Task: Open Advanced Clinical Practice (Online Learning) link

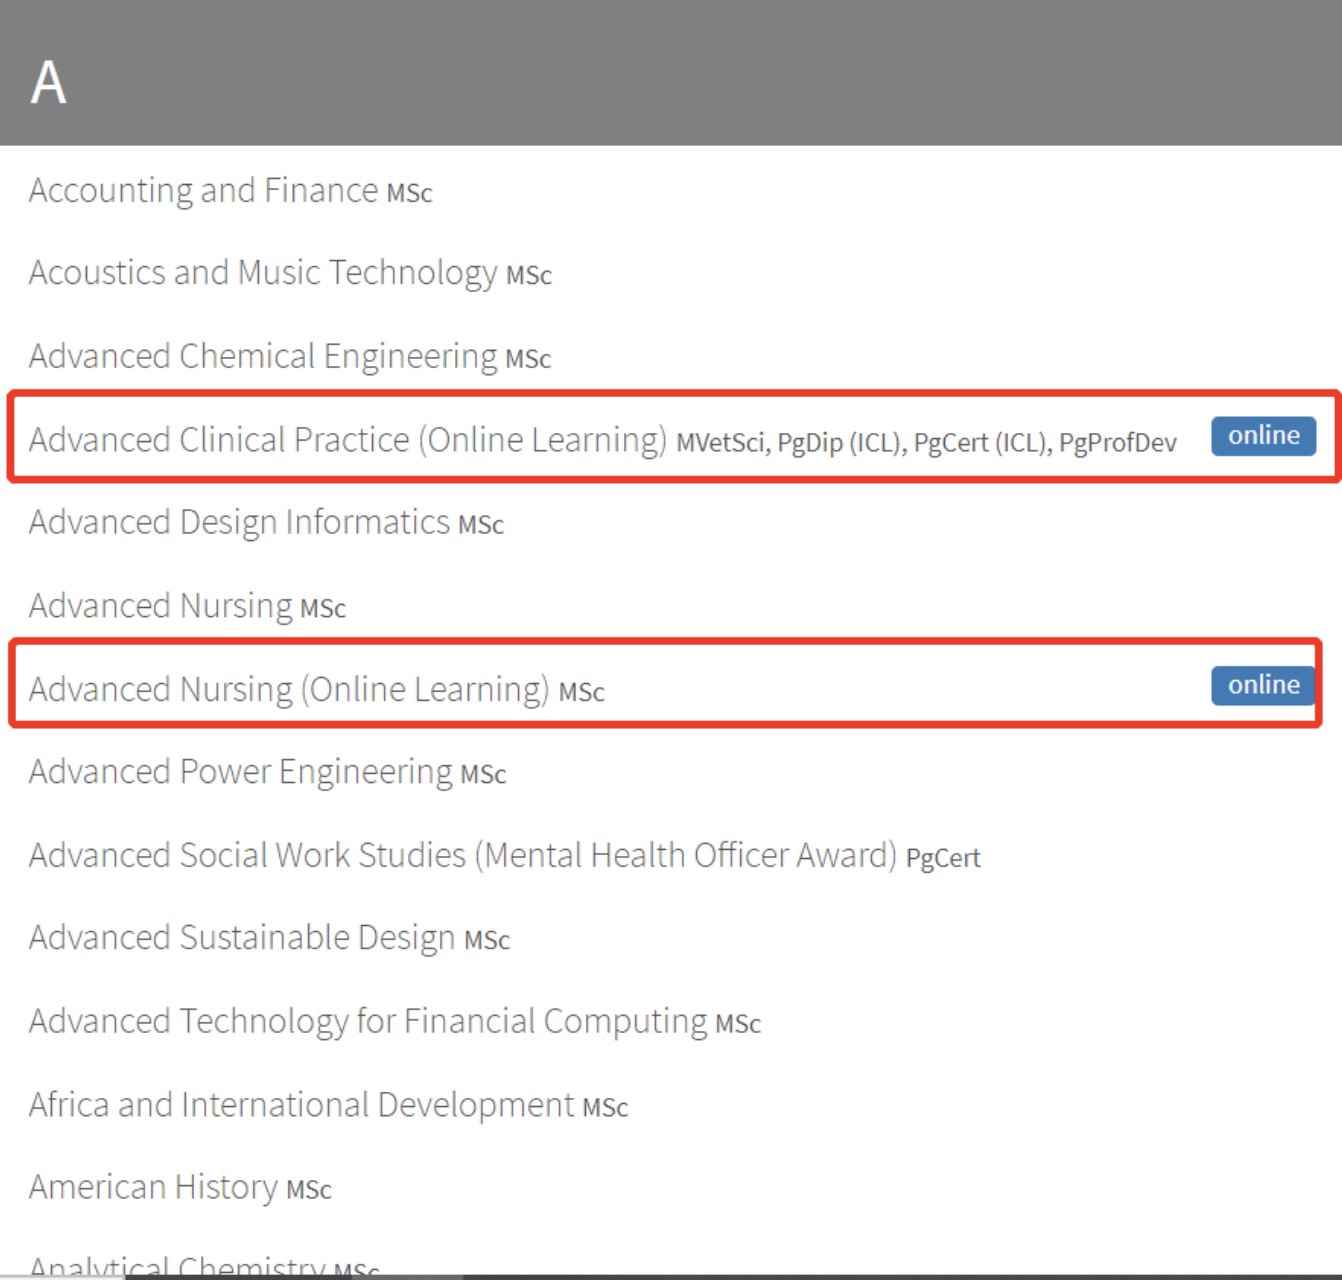Action: pyautogui.click(x=347, y=440)
